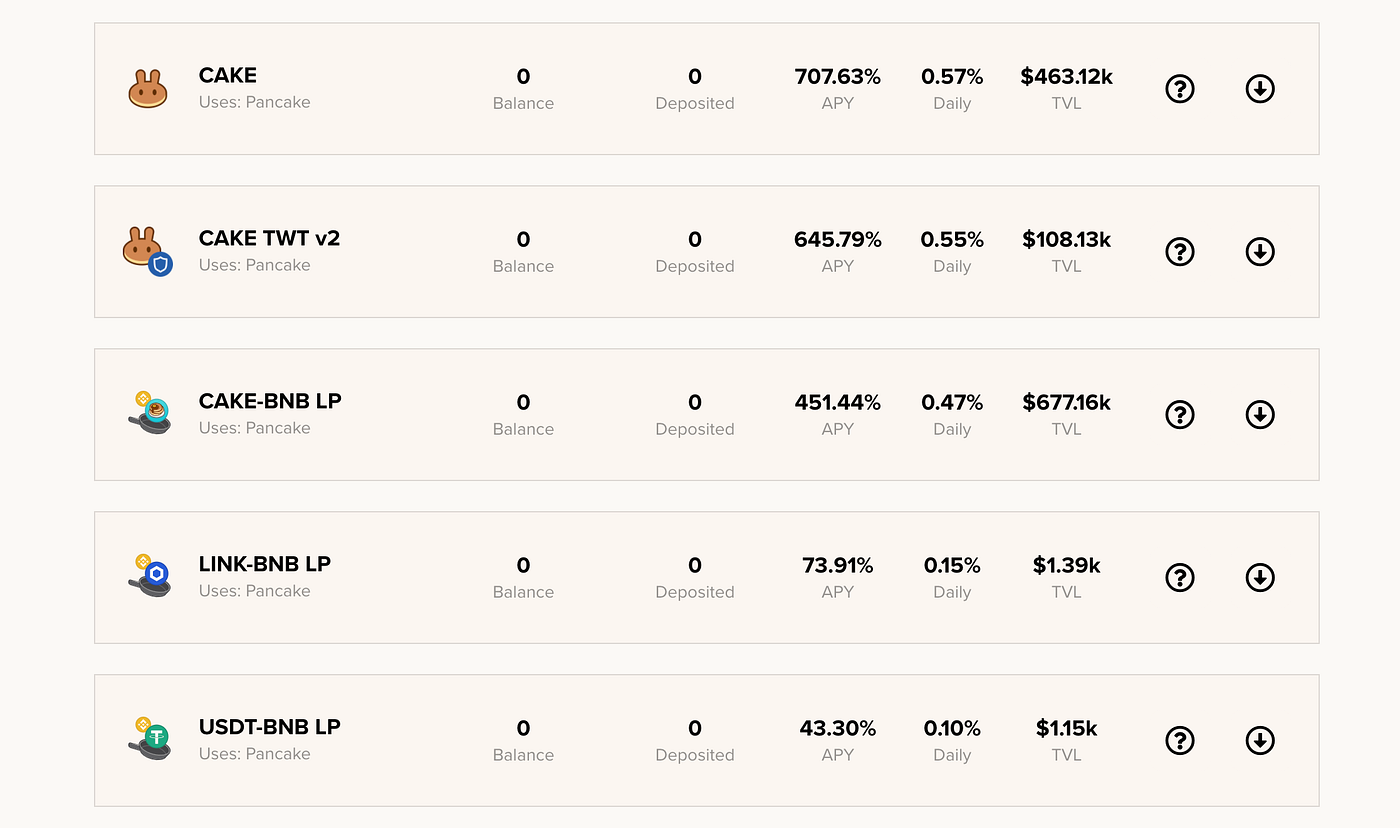
Task: Select the CAKE vault title
Action: pyautogui.click(x=228, y=76)
